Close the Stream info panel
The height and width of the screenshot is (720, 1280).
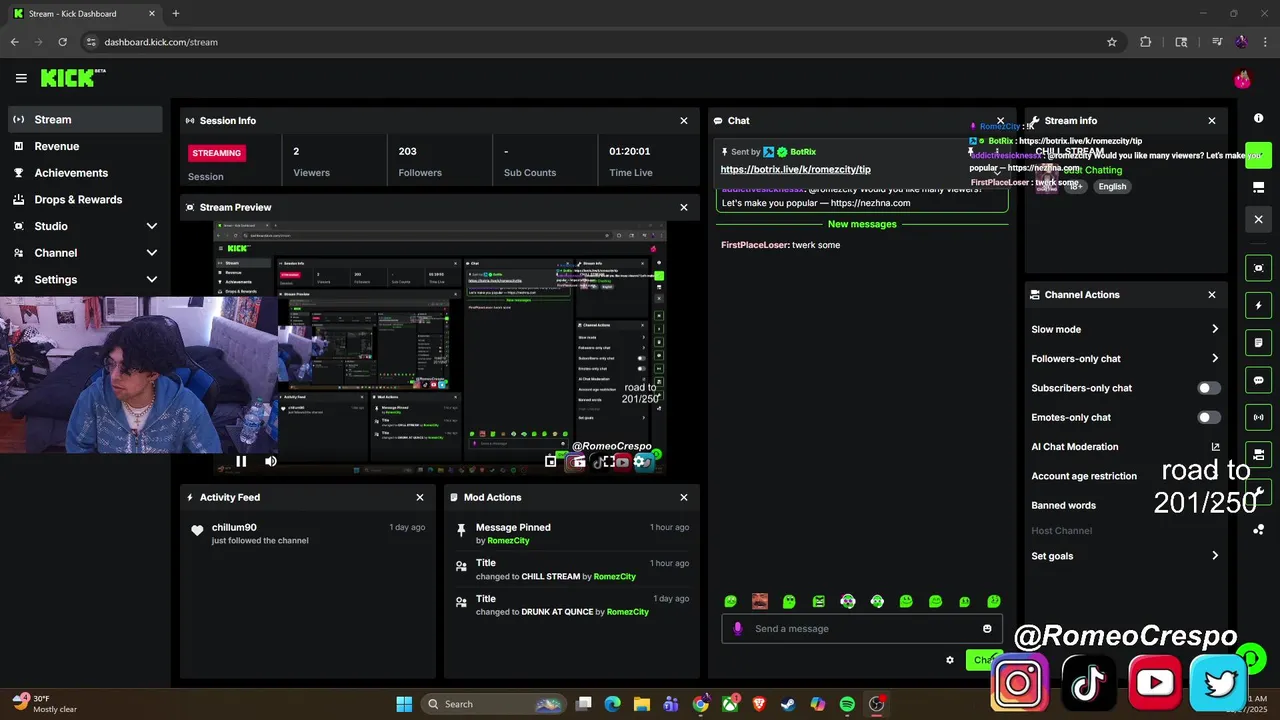pyautogui.click(x=1212, y=121)
